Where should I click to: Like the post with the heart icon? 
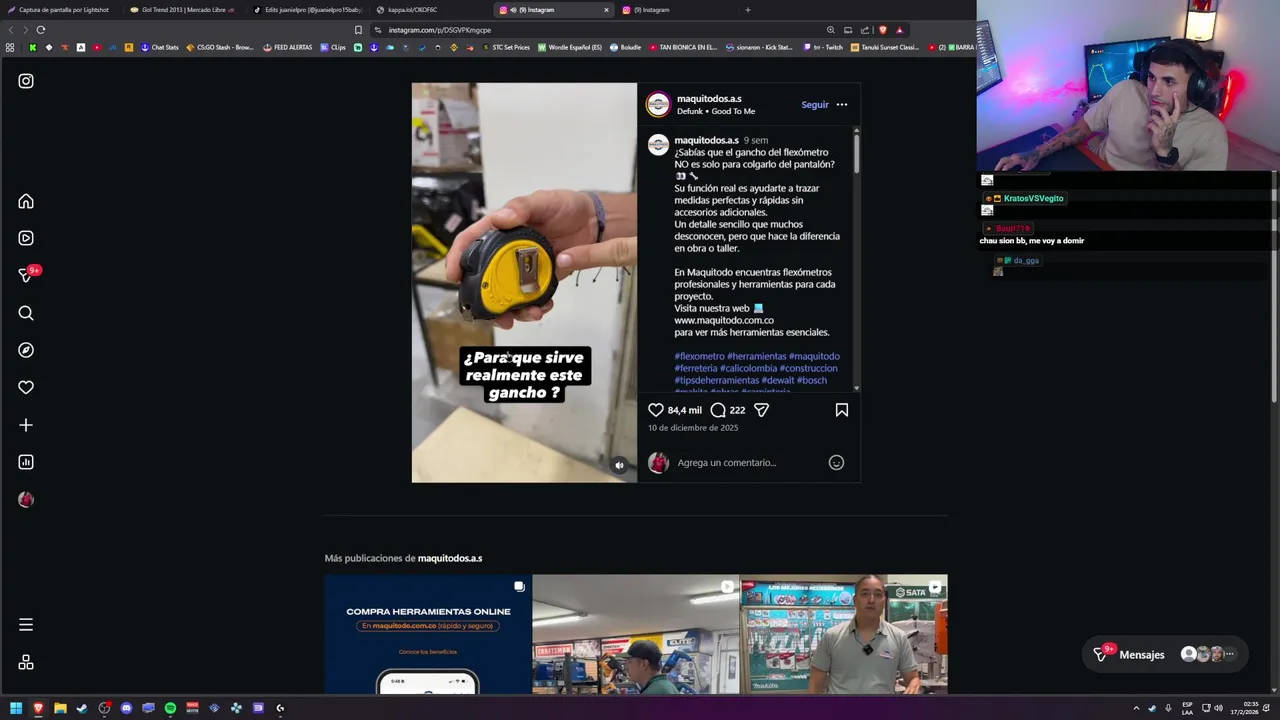pyautogui.click(x=656, y=410)
